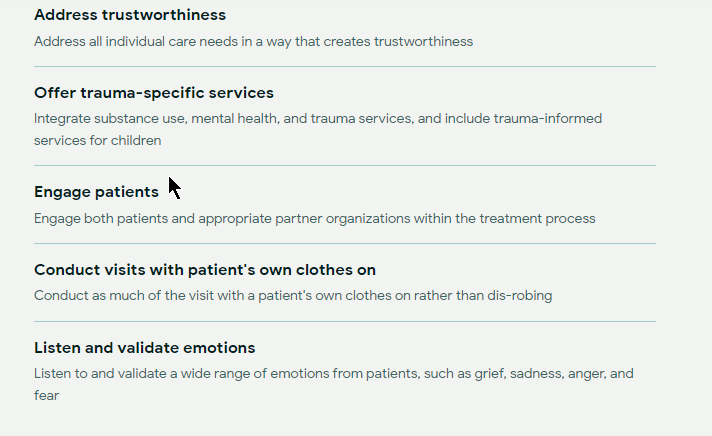The image size is (712, 436).
Task: Click divider line below Address trustworthiness section
Action: [x=345, y=67]
